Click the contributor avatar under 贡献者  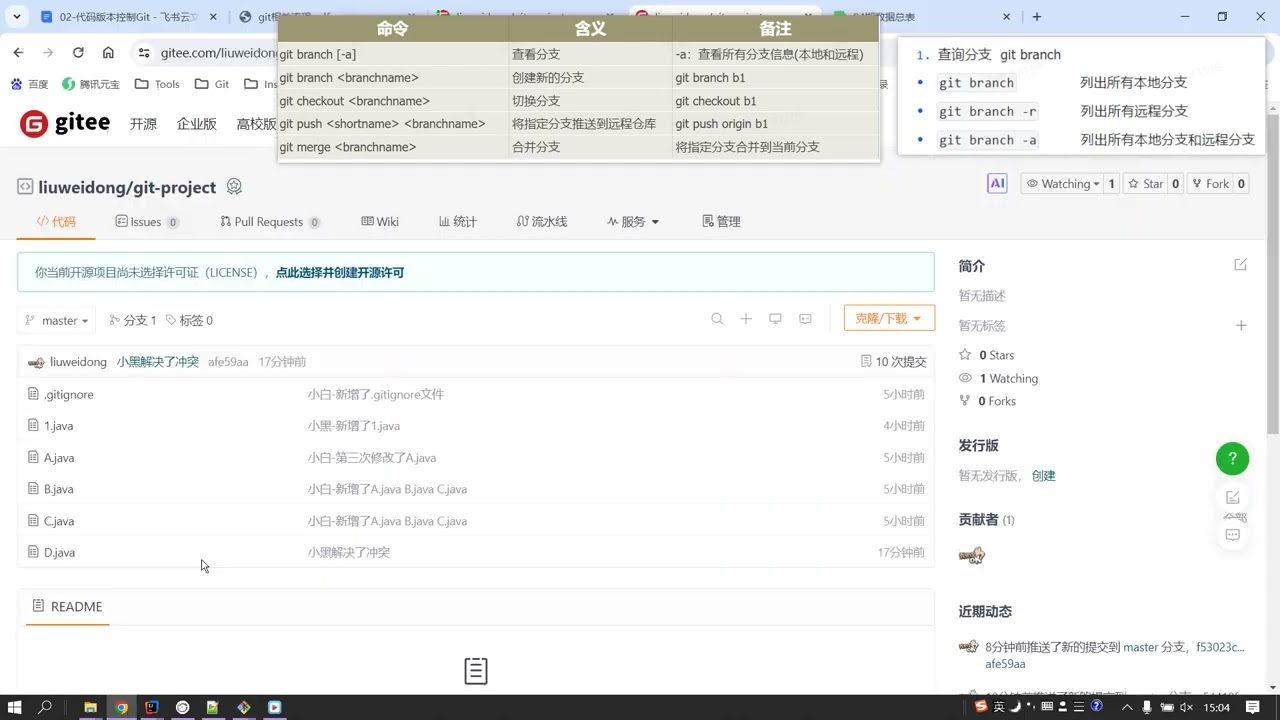pos(972,555)
